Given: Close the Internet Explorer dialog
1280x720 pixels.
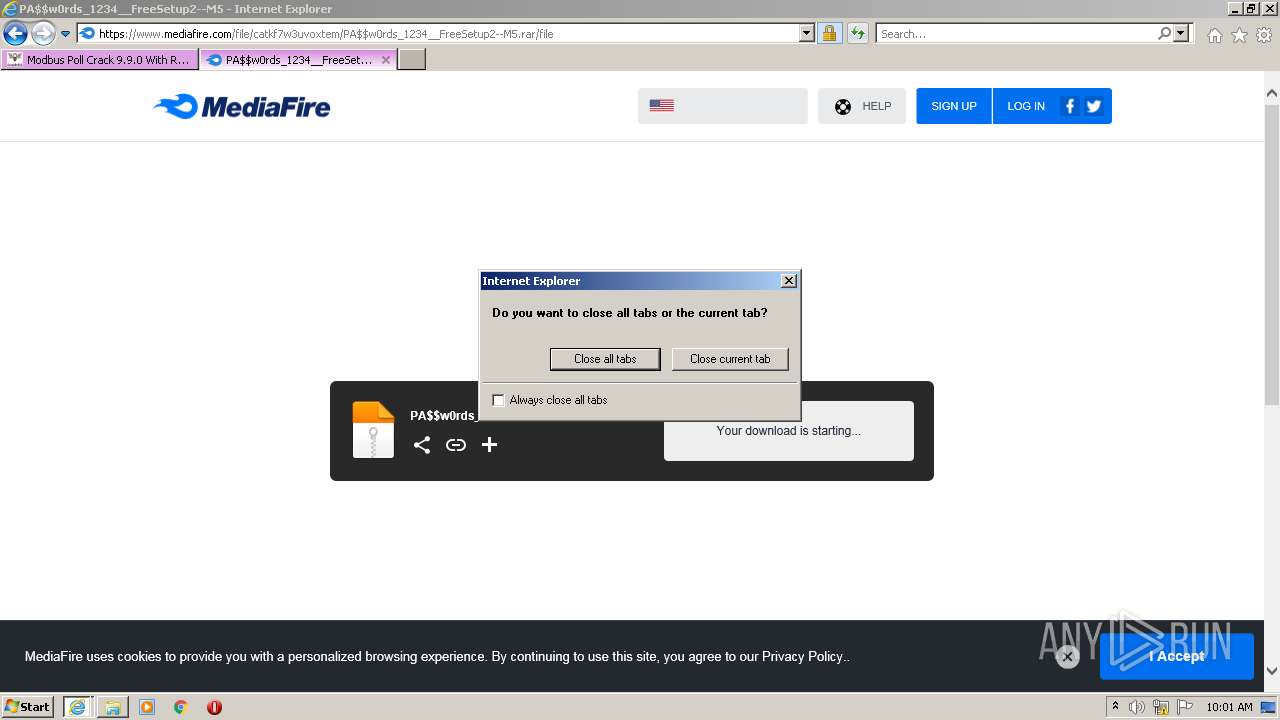Looking at the screenshot, I should [788, 281].
